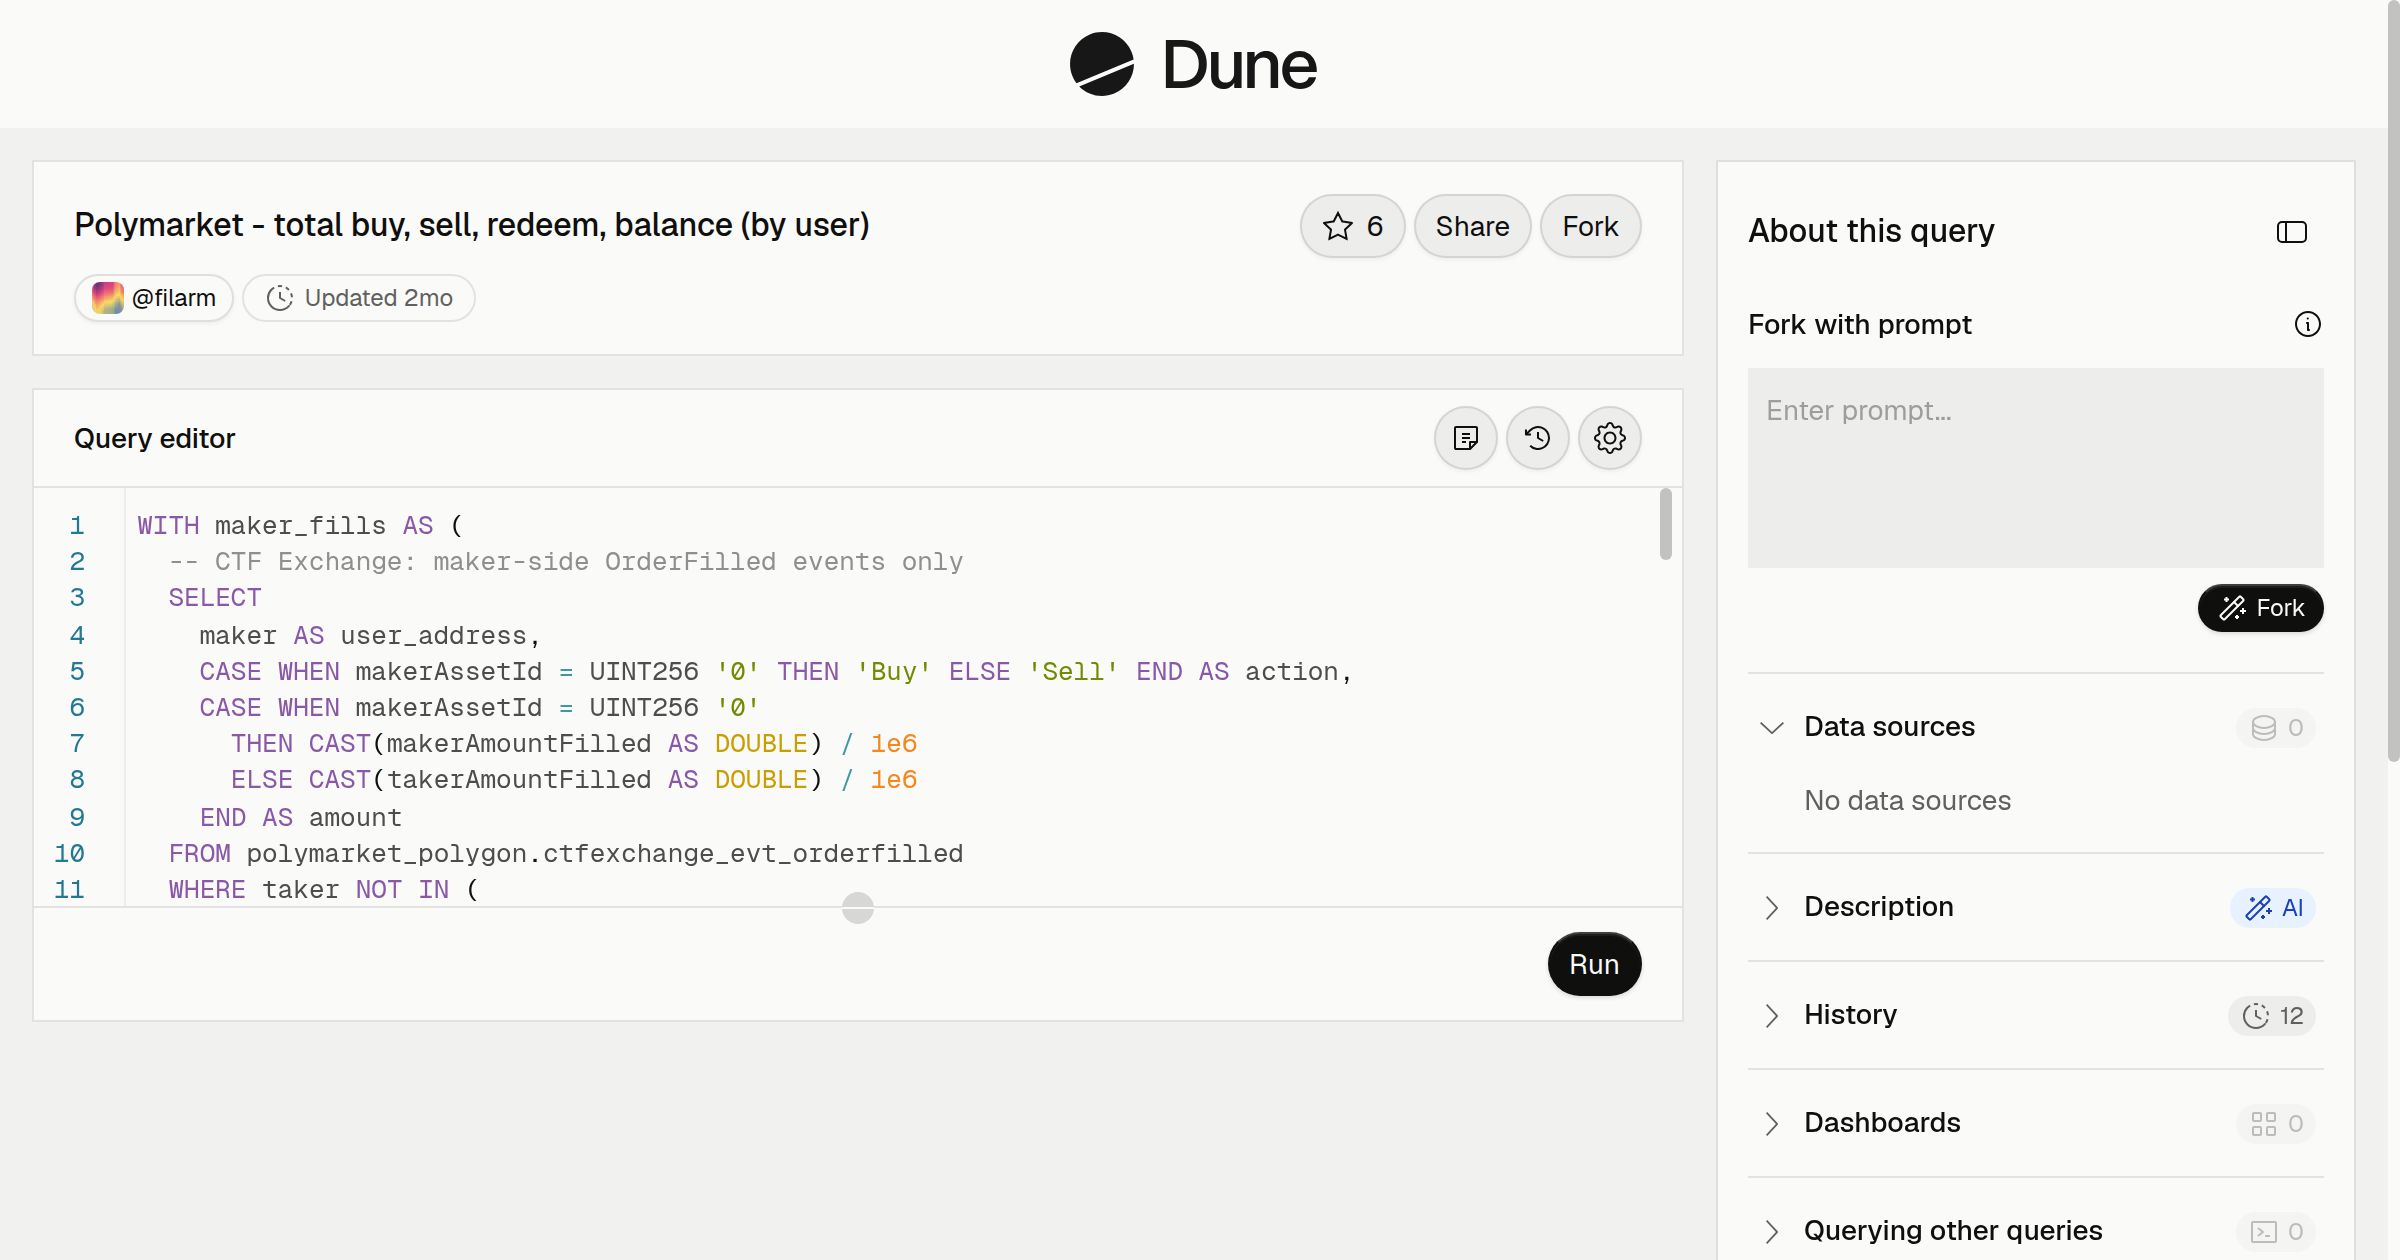Image resolution: width=2400 pixels, height=1260 pixels.
Task: Click the editor resize handle circle
Action: 858,908
